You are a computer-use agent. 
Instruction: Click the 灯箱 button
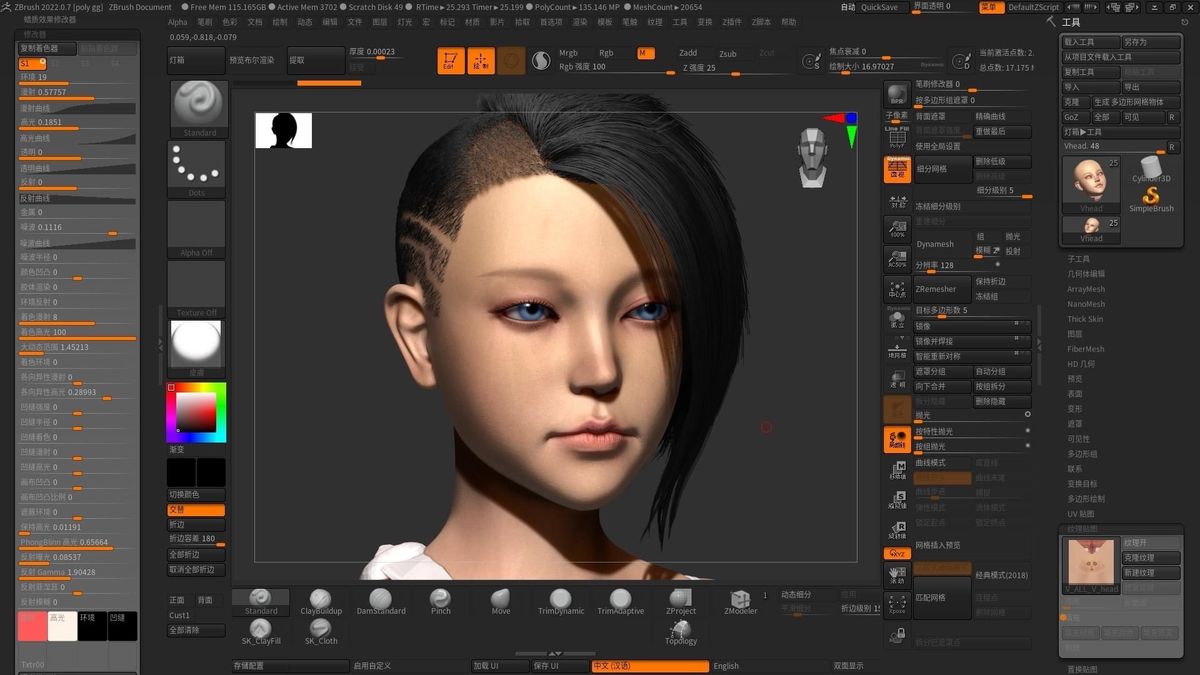[x=196, y=61]
